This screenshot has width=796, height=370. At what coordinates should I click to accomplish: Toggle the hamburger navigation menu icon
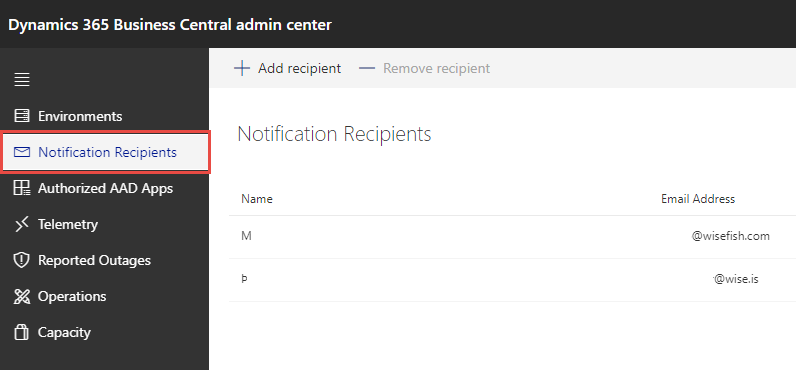[22, 80]
